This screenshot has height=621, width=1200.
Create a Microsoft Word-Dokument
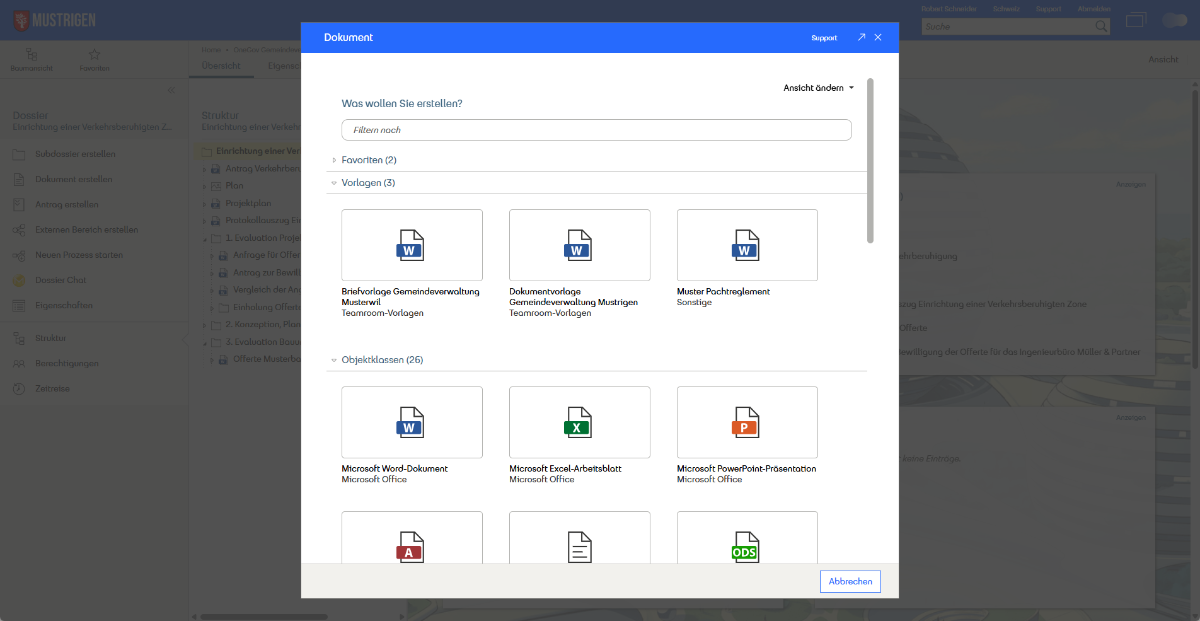coord(411,422)
